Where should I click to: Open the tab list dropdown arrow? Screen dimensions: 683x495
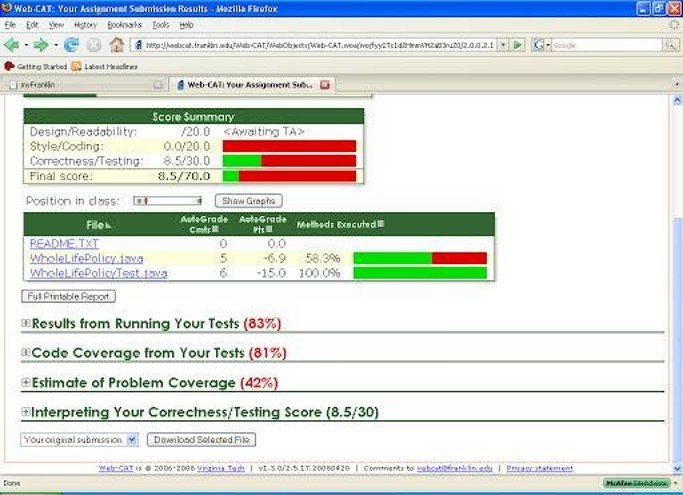pyautogui.click(x=676, y=84)
